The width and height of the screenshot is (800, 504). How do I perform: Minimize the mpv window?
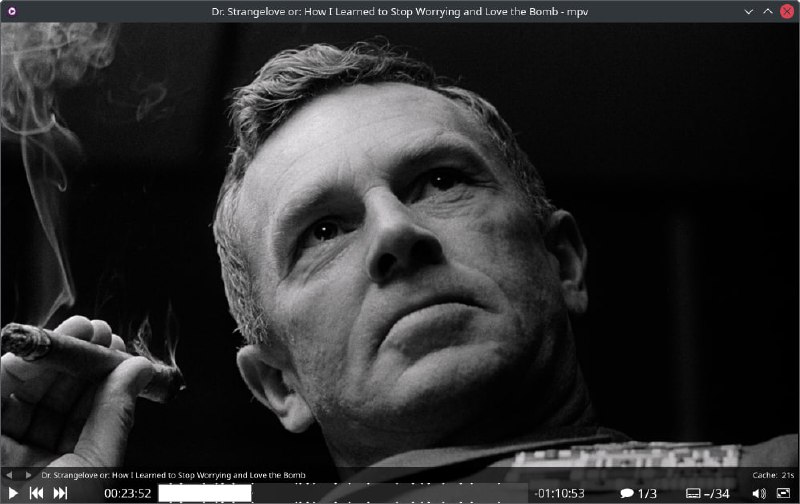pyautogui.click(x=750, y=11)
